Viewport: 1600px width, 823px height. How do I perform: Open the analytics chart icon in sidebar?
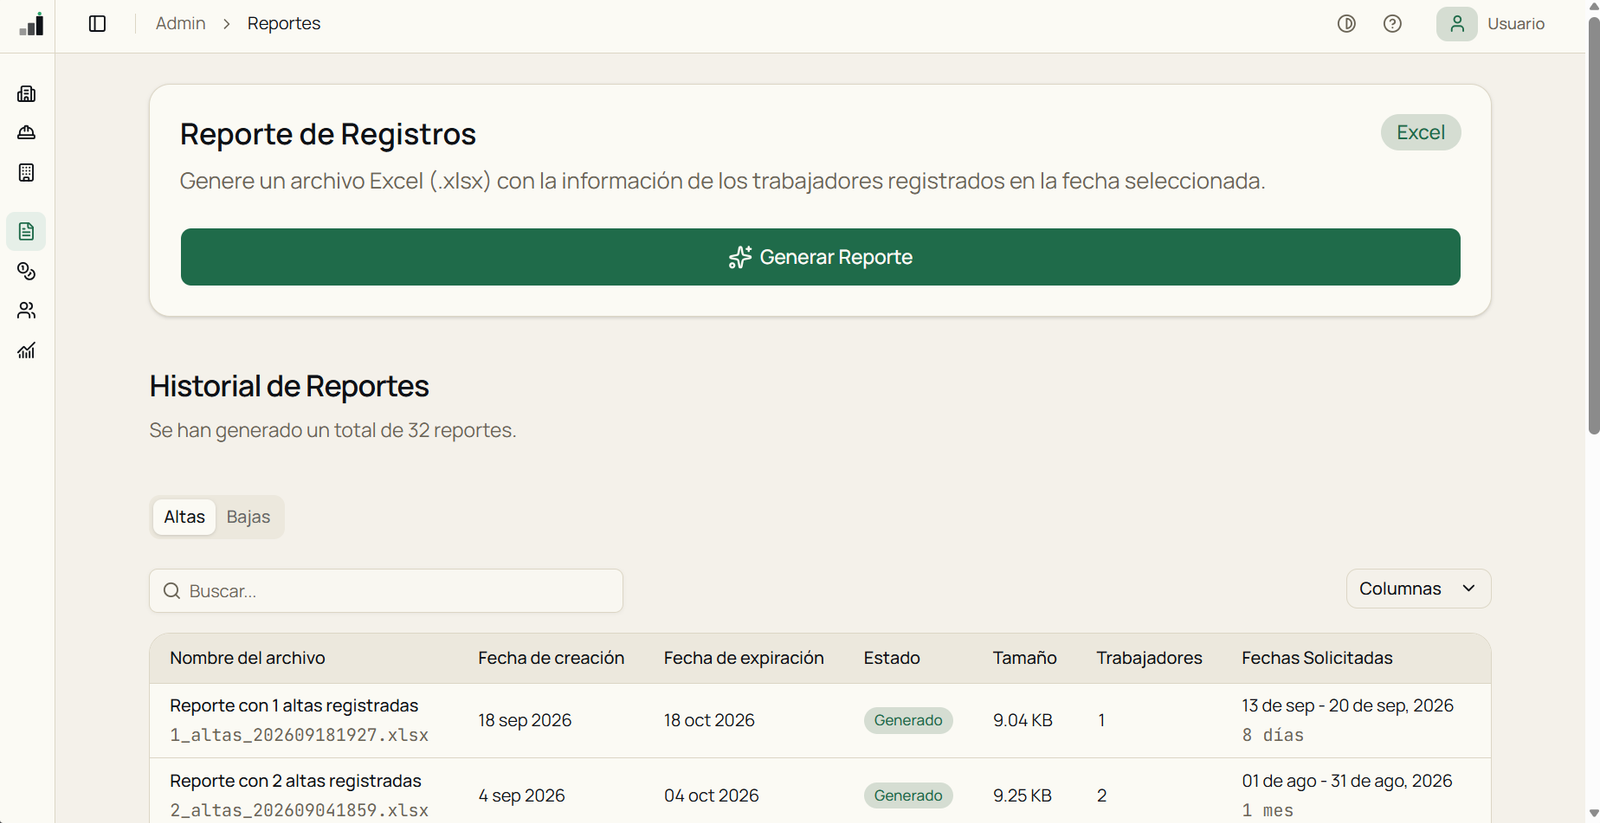coord(27,350)
